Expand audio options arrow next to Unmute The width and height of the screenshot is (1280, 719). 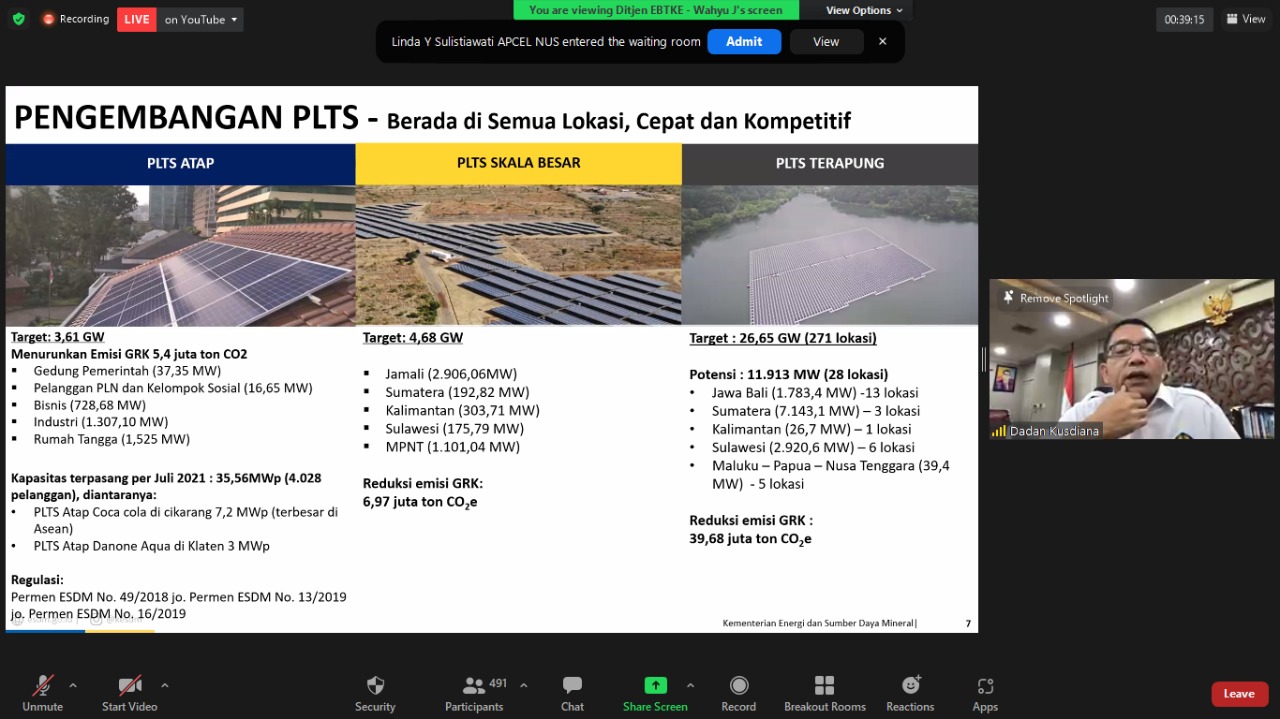(72, 685)
